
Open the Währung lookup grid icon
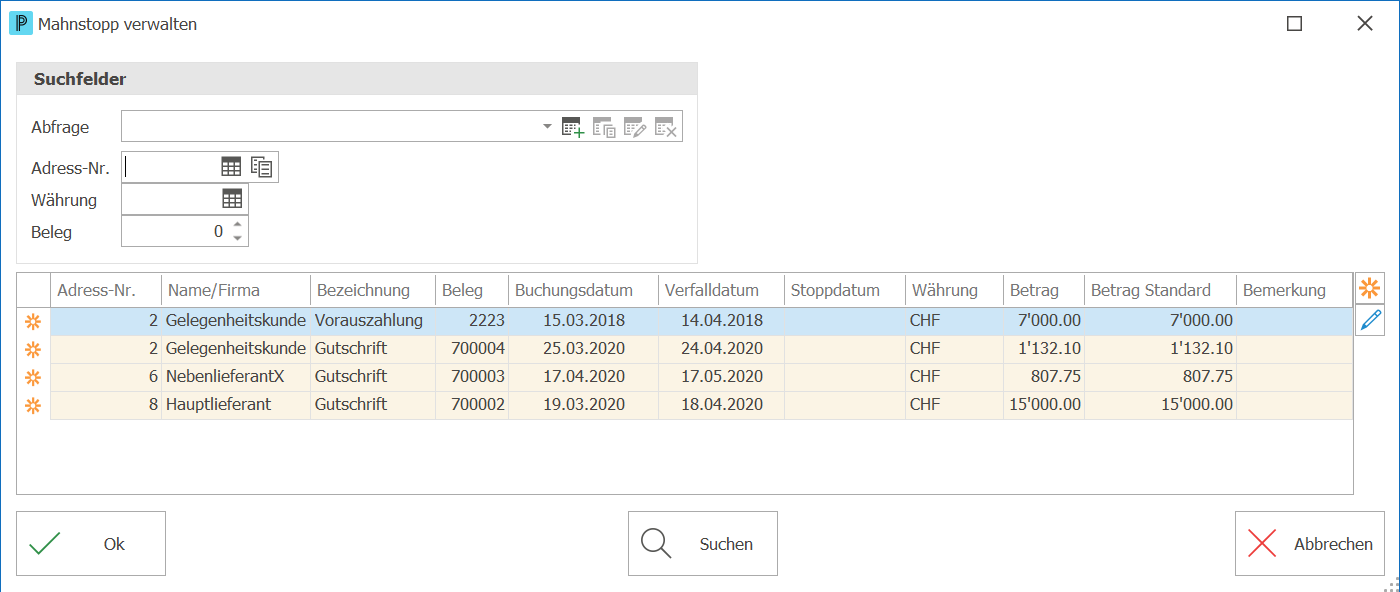tap(232, 199)
